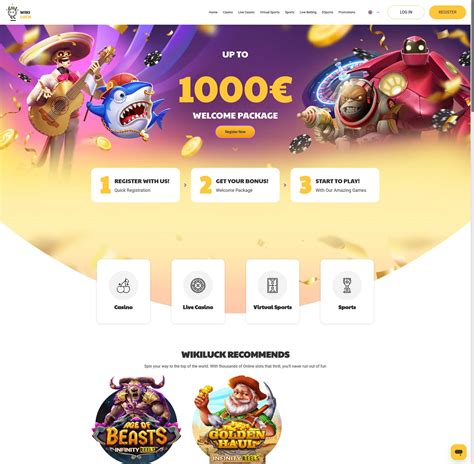Select the Virtual Sports field icon
This screenshot has width=474, height=464.
point(273,286)
